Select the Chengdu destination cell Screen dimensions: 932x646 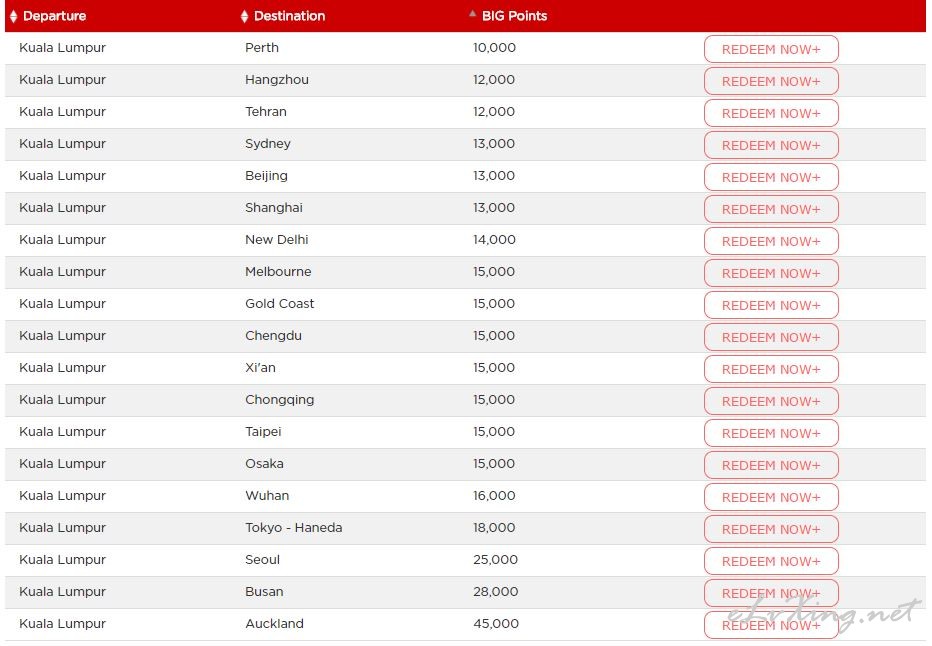click(273, 336)
